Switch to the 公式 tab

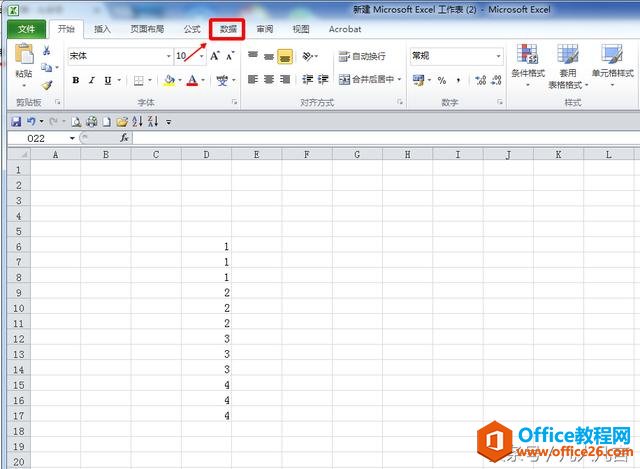(x=192, y=29)
